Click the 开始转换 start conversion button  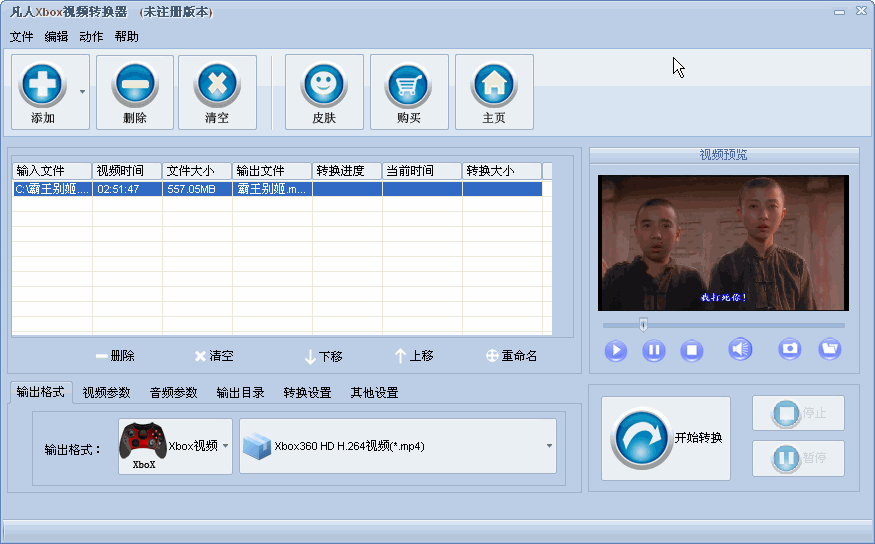click(x=666, y=438)
